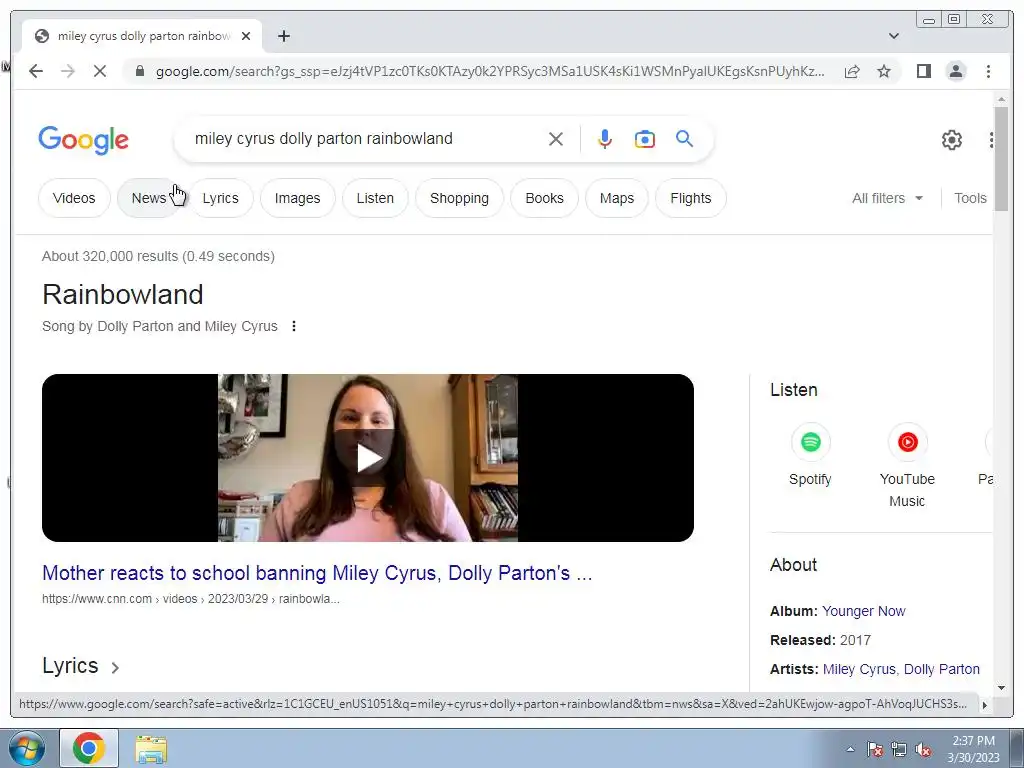Go back to the previous page

[36, 71]
